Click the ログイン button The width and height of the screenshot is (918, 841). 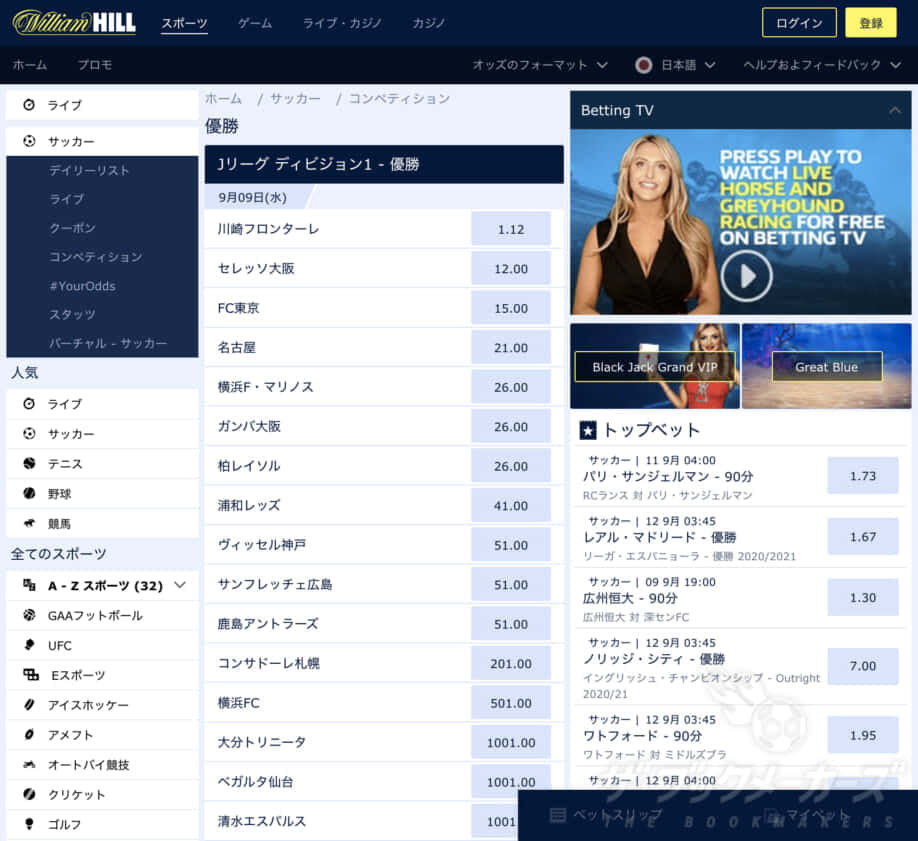(799, 23)
